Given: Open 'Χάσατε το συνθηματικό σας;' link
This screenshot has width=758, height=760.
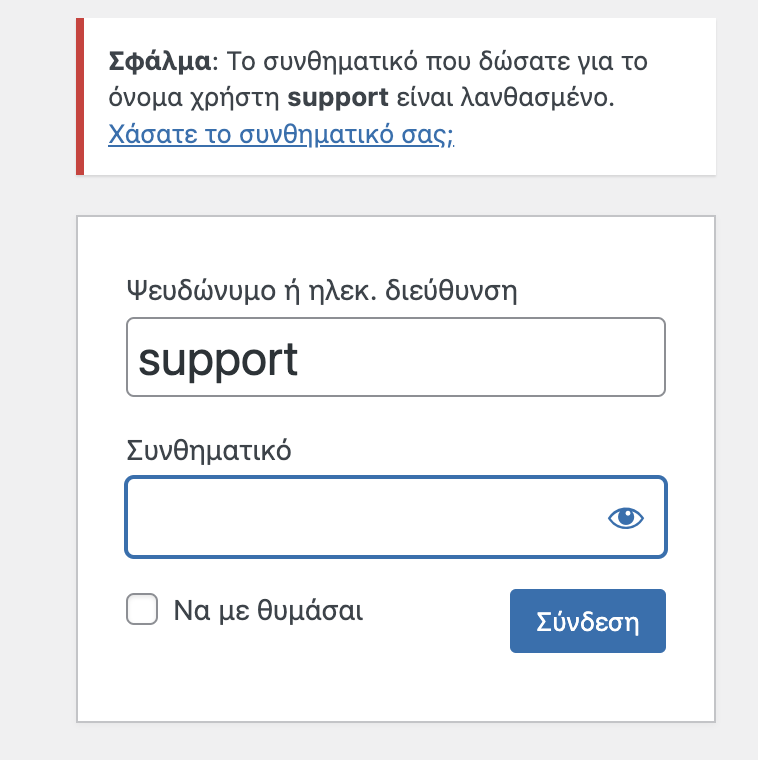Looking at the screenshot, I should (x=281, y=134).
